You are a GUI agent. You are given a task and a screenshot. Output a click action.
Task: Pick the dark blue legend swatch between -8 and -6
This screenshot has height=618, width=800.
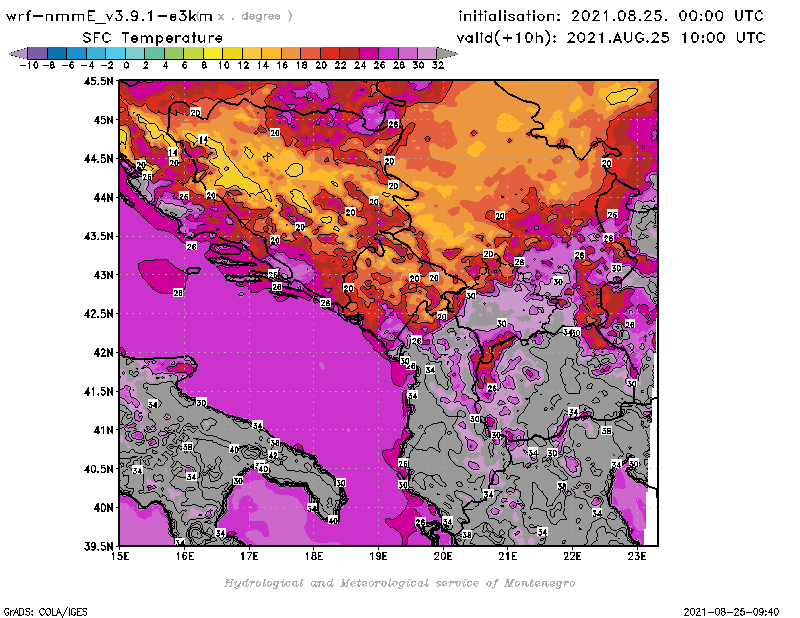[57, 53]
